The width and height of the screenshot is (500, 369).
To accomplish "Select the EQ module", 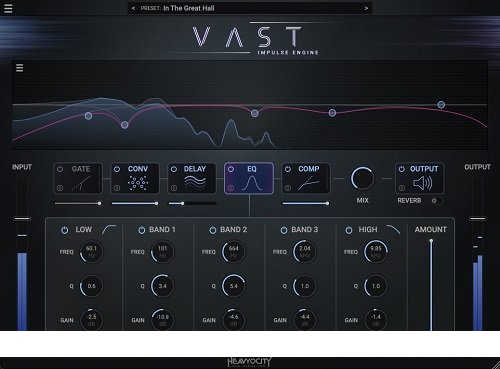I will point(249,178).
